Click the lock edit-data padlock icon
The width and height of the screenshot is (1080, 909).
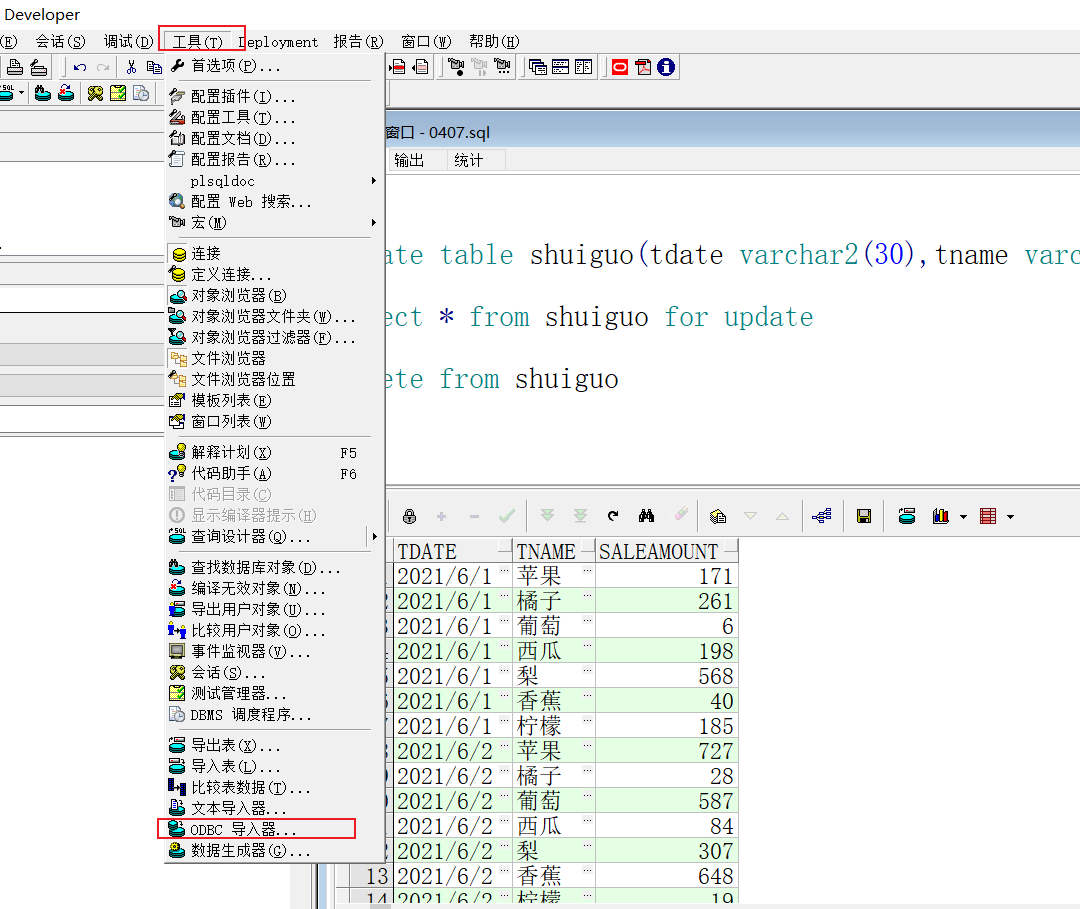[x=409, y=516]
